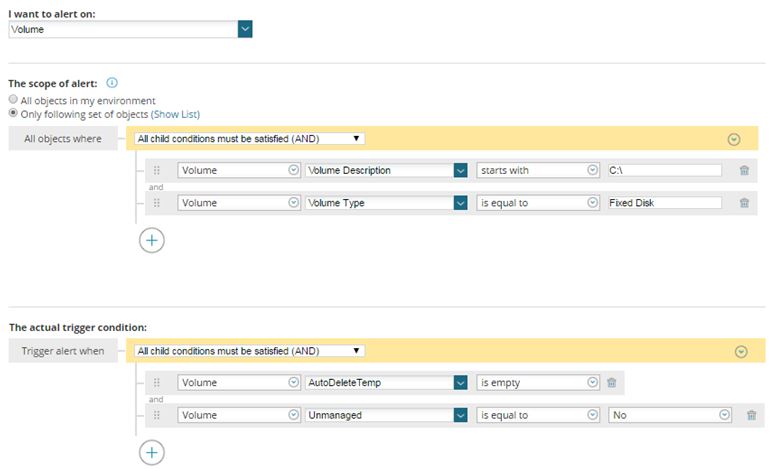773x469 pixels.
Task: Delete the Unmanaged condition row
Action: (752, 415)
